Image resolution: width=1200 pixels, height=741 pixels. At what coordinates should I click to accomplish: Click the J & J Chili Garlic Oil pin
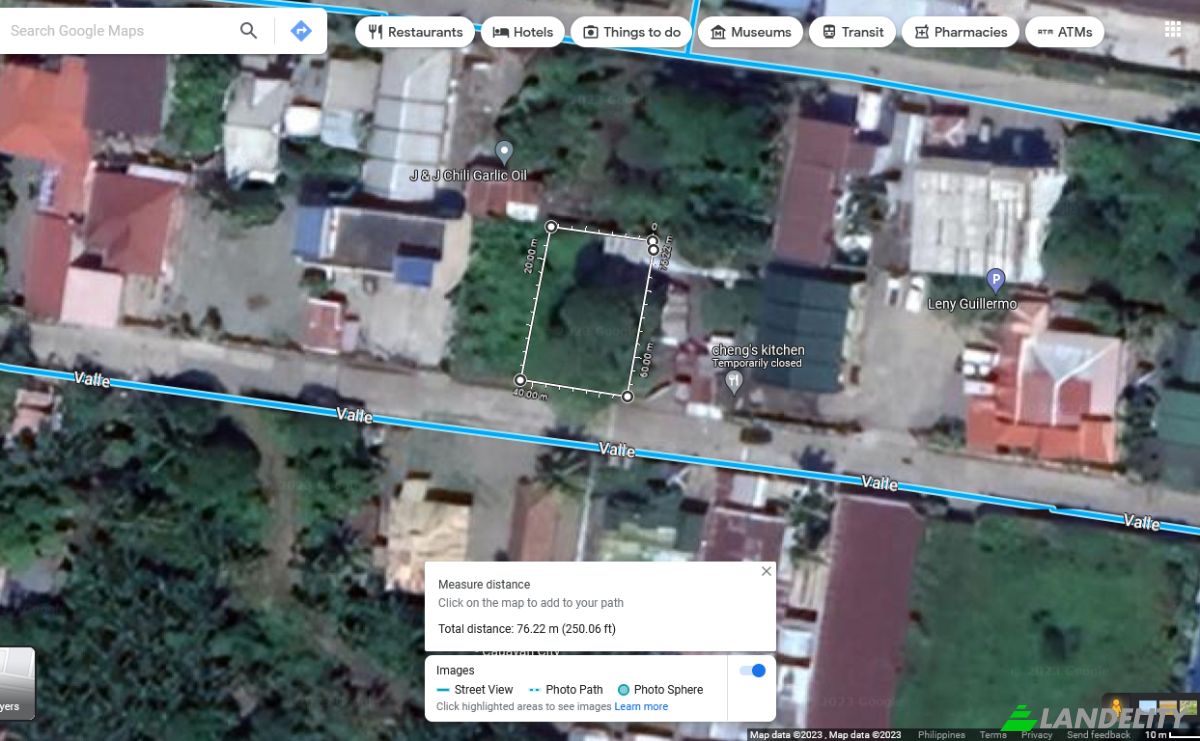pyautogui.click(x=504, y=152)
